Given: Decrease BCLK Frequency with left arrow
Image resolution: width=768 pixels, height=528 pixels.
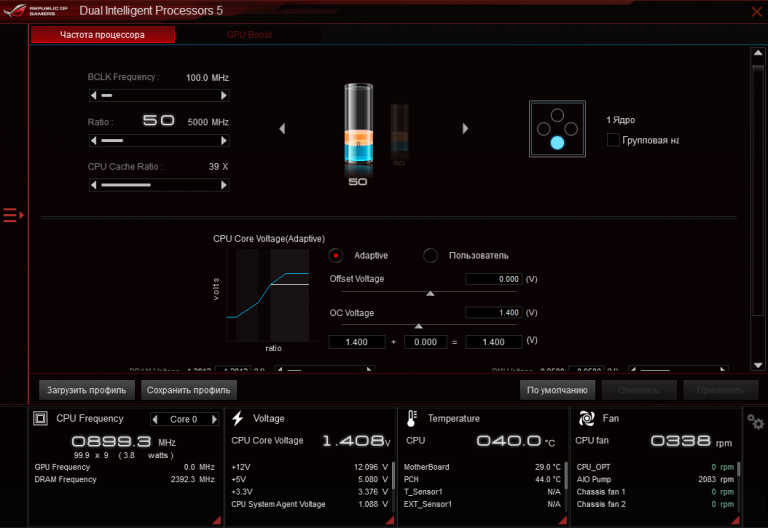Looking at the screenshot, I should point(94,96).
